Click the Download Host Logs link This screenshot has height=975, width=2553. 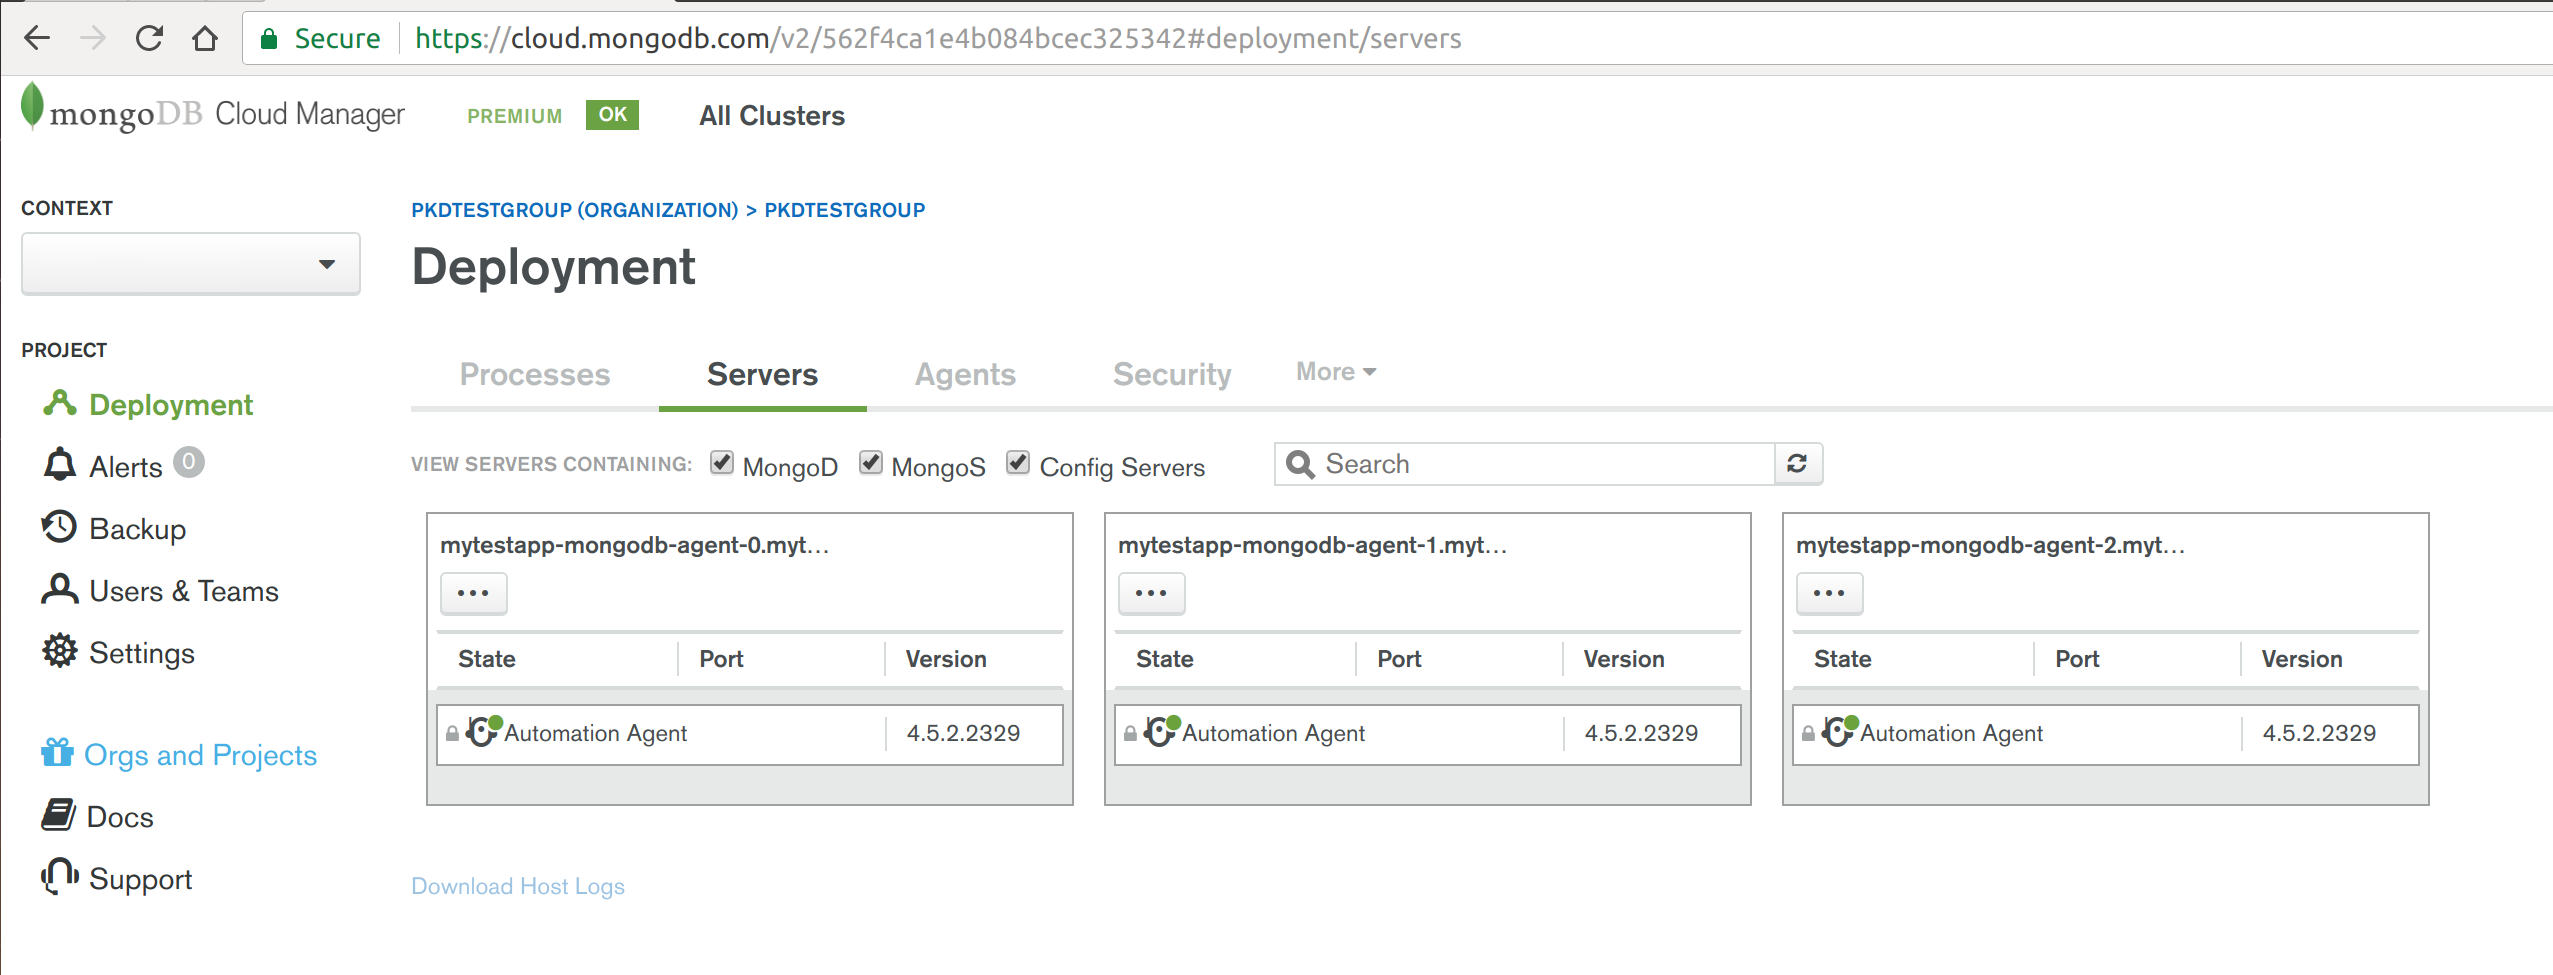tap(518, 886)
